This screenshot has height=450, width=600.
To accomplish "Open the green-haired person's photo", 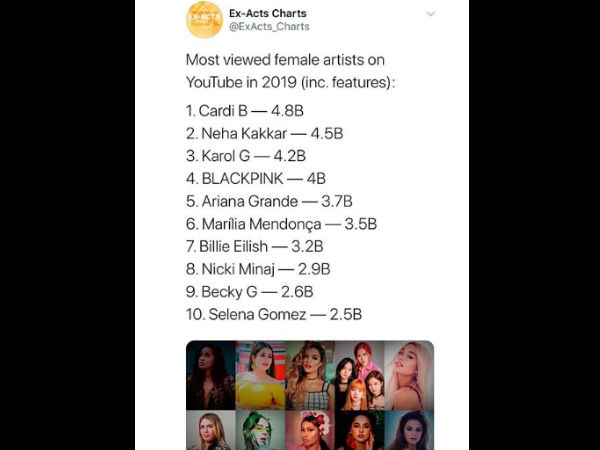I will pos(260,430).
